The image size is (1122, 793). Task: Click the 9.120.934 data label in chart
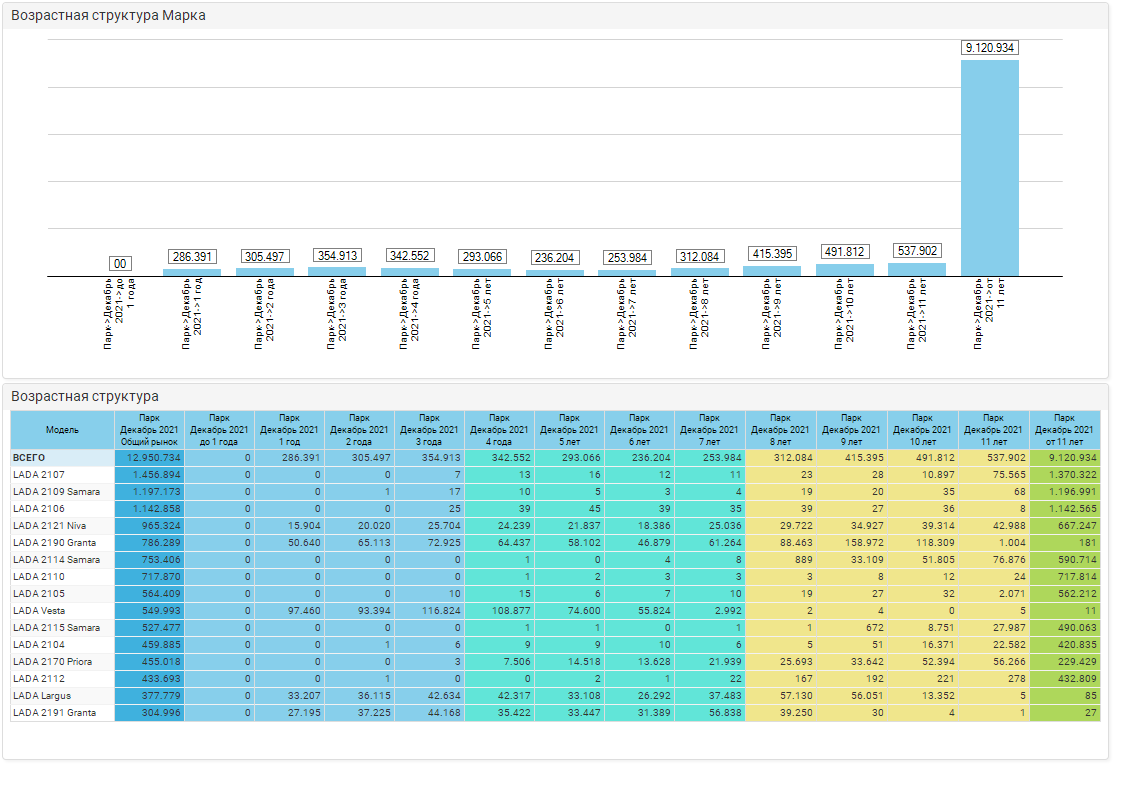point(989,47)
